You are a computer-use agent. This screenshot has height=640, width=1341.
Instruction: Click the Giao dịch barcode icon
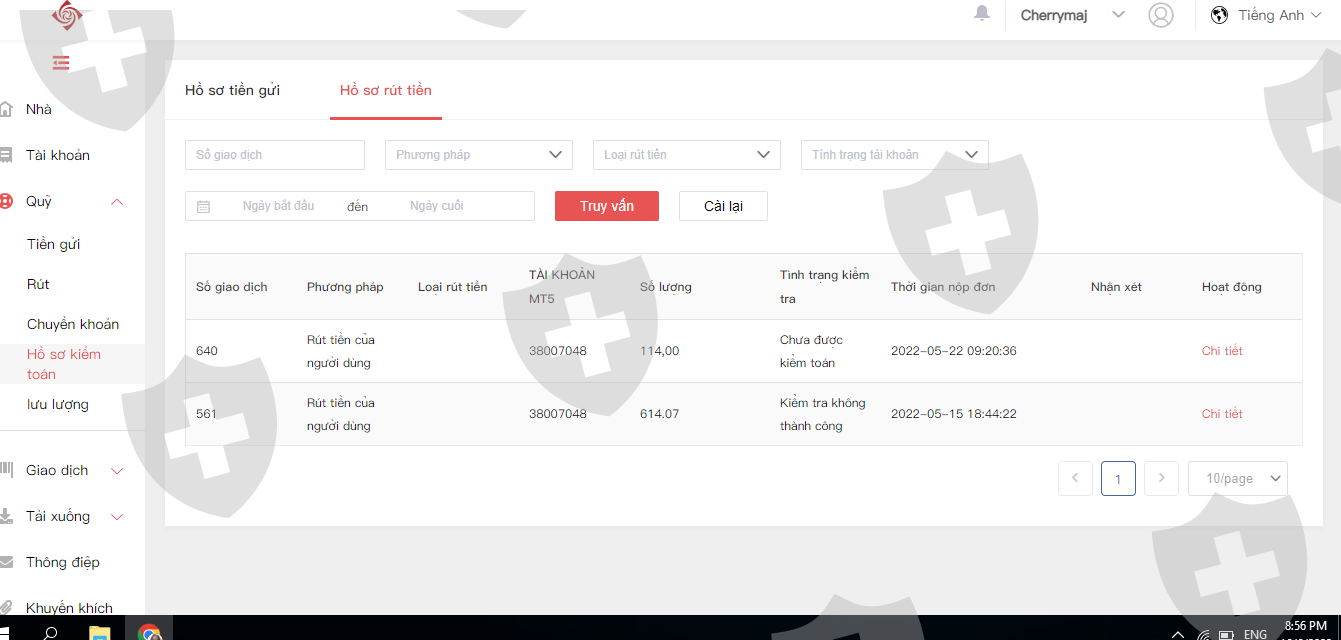5,470
